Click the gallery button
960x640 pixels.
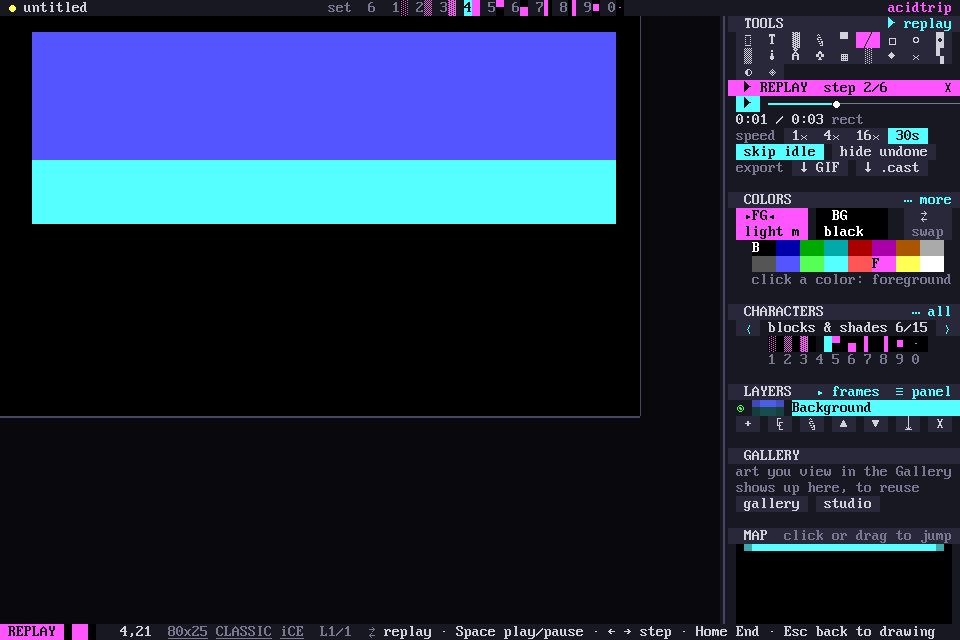point(771,504)
